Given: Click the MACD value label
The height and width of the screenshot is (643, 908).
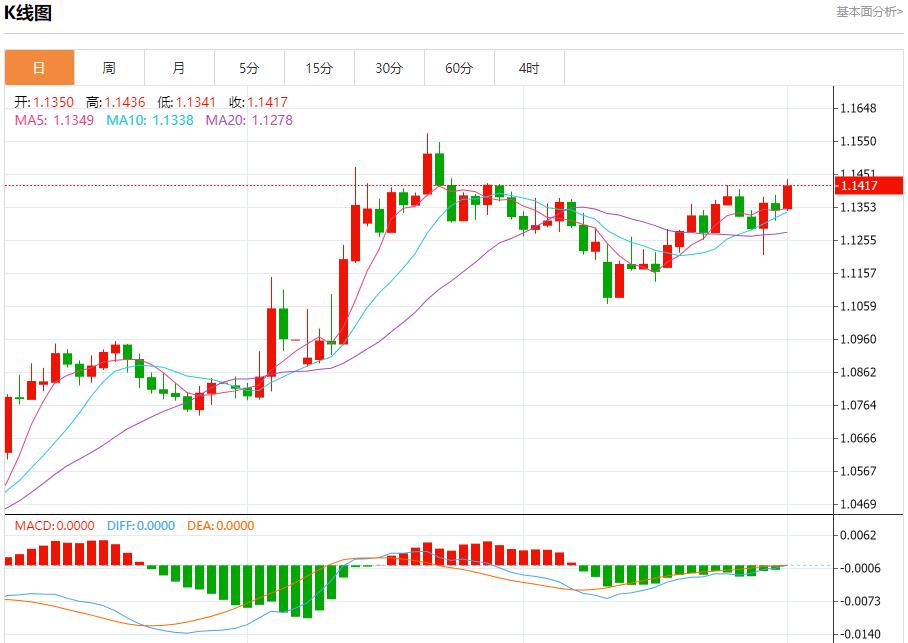Looking at the screenshot, I should tap(54, 526).
